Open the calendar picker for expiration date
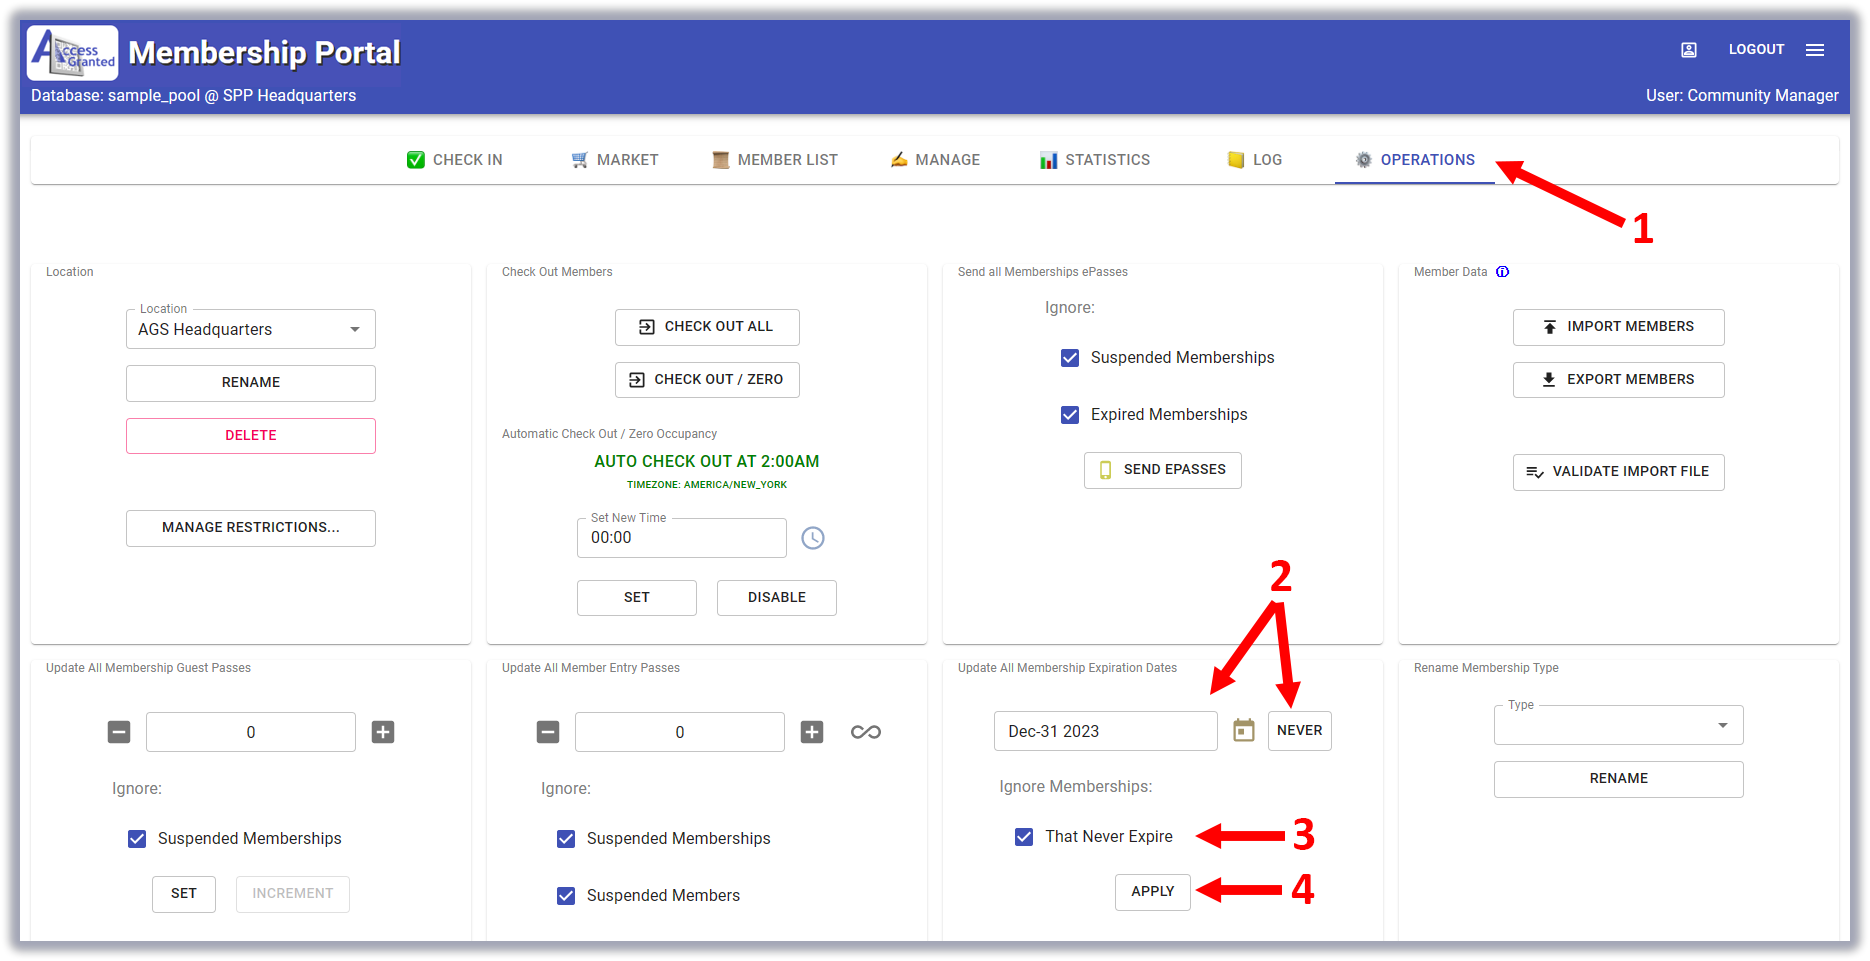Screen dimensions: 1870x961 pos(1243,731)
